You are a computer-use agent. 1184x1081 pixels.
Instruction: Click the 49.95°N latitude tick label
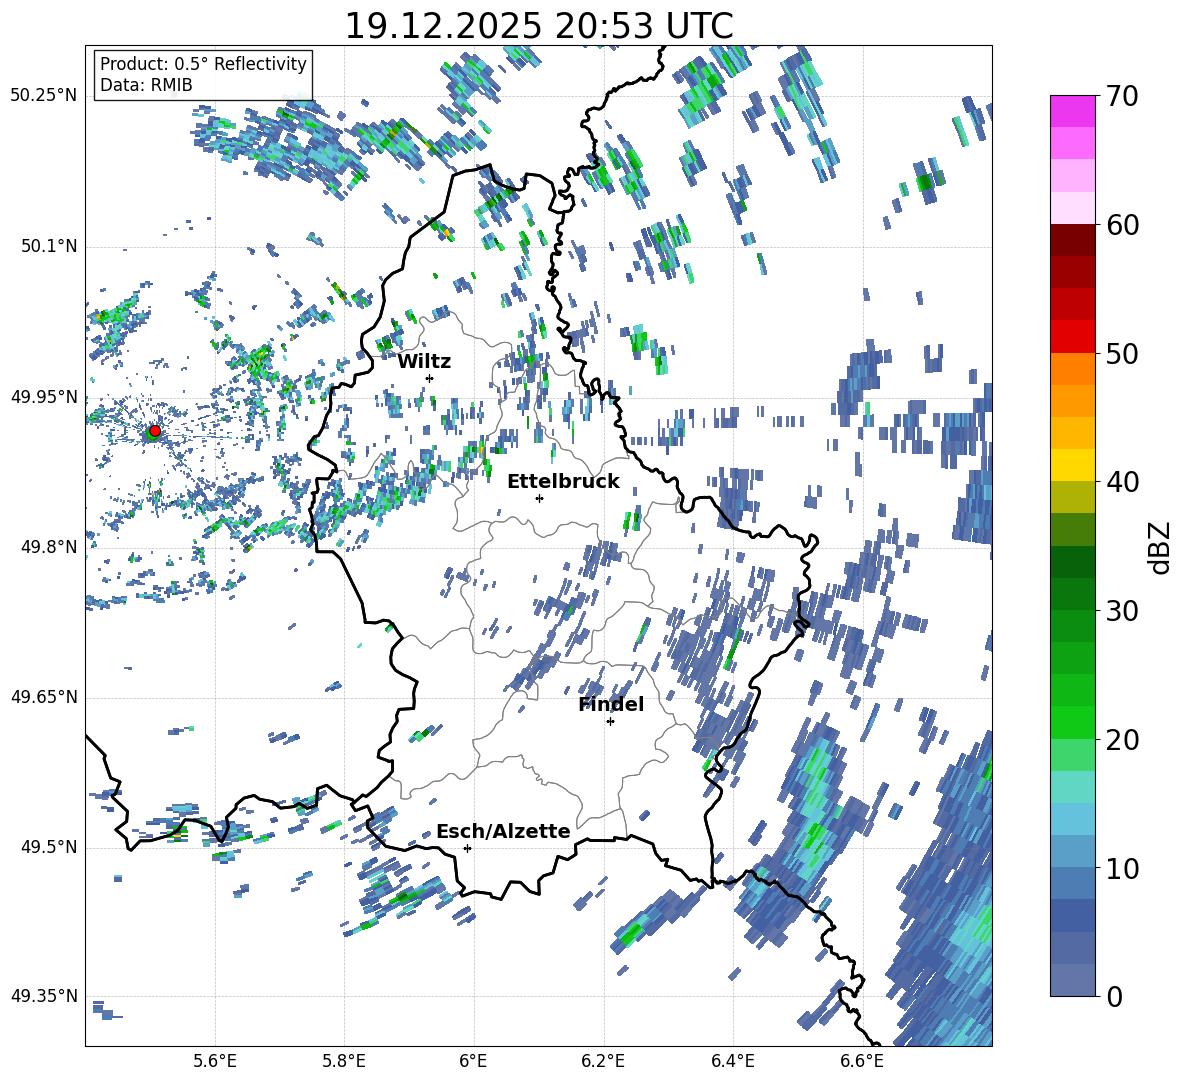point(44,397)
